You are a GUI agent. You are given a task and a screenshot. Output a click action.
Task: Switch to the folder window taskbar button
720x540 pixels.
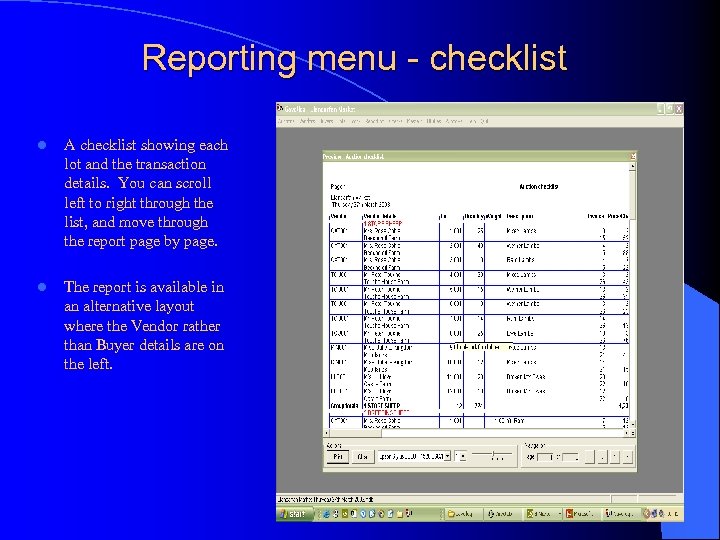coord(464,514)
